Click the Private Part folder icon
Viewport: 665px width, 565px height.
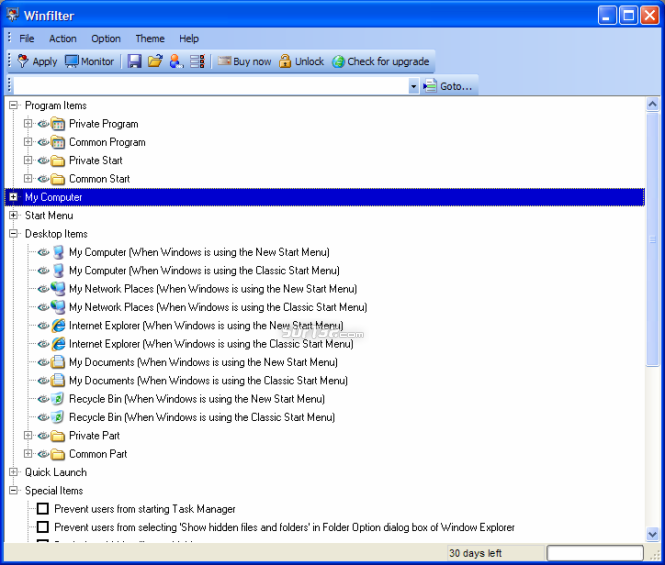coord(58,436)
